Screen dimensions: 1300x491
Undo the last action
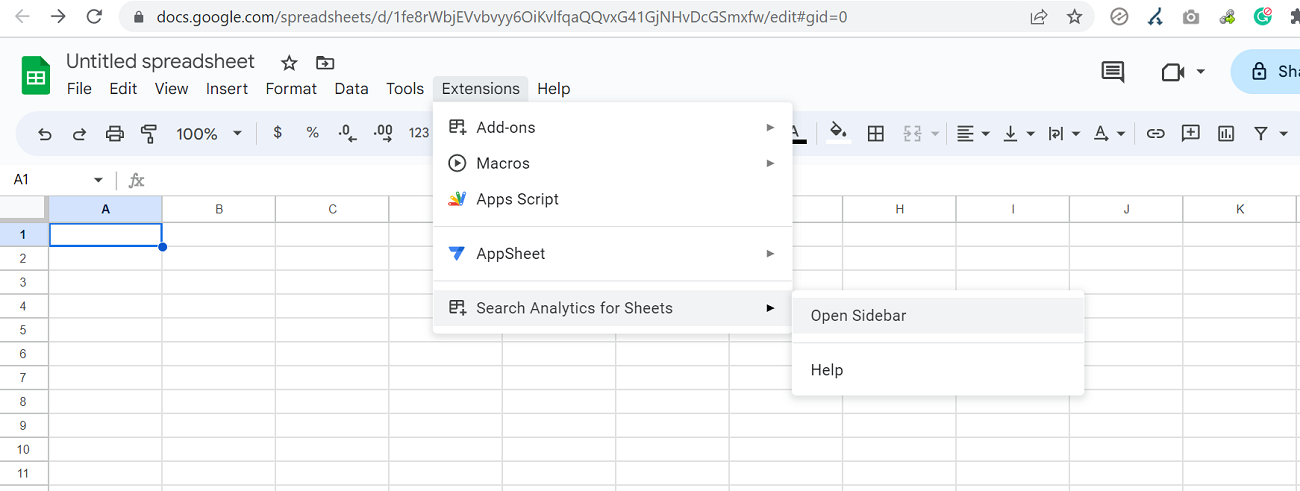tap(44, 133)
